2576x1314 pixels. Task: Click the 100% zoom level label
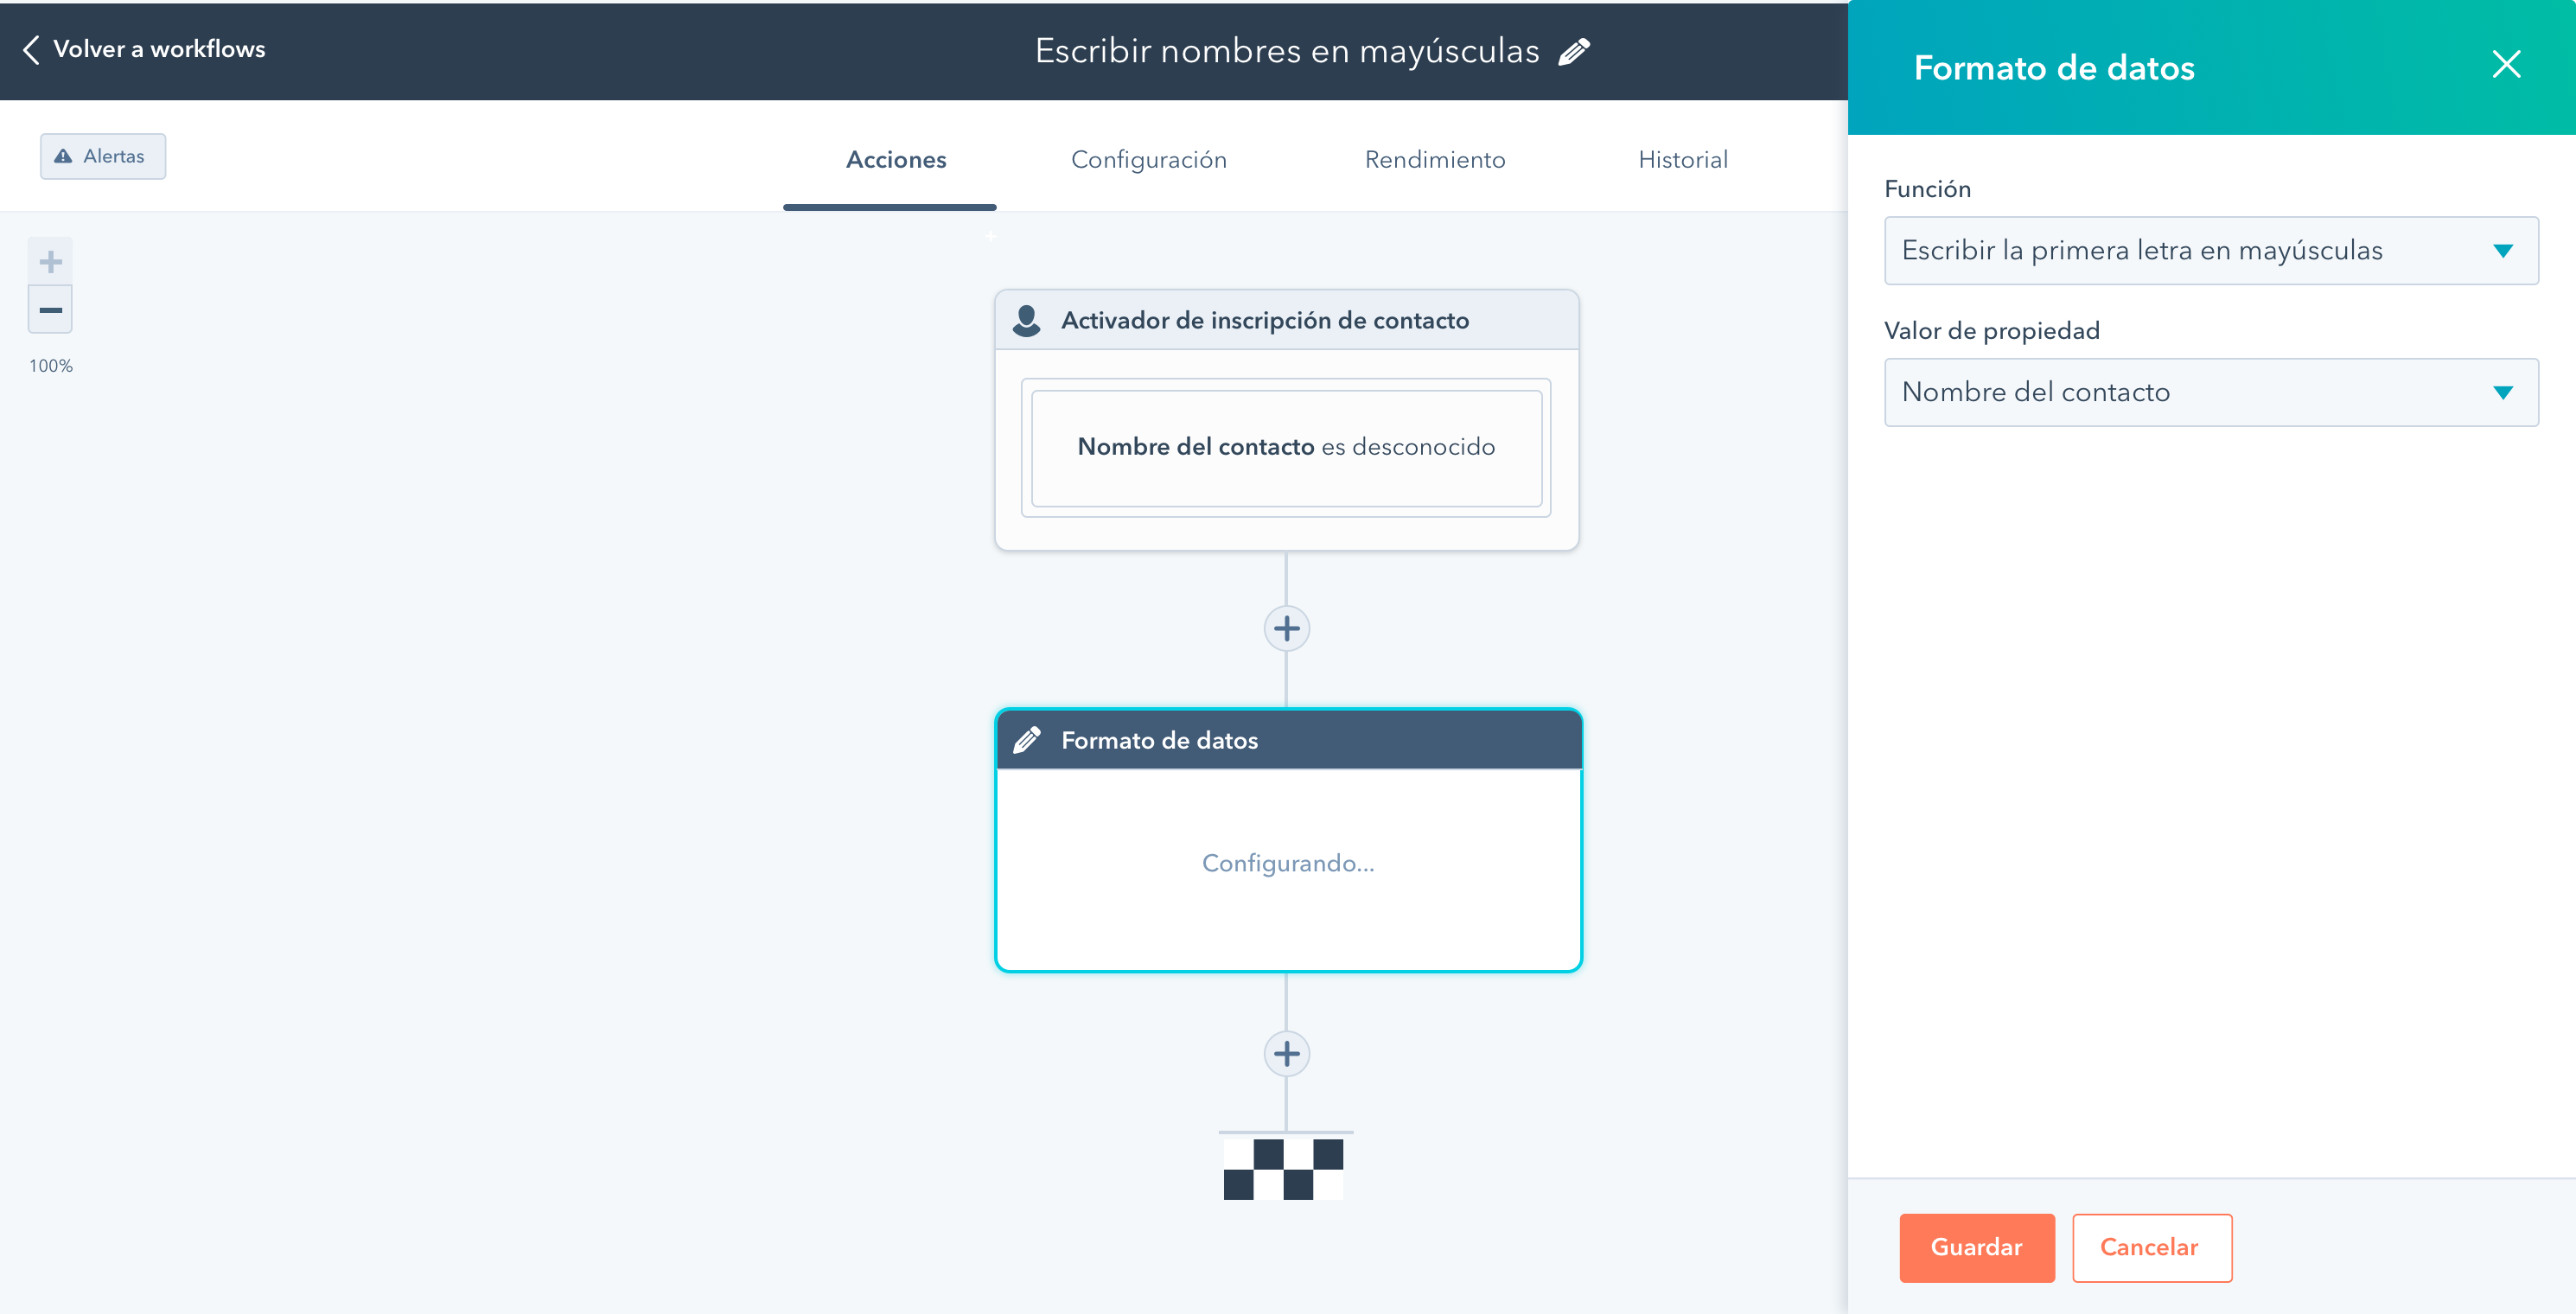(x=50, y=366)
